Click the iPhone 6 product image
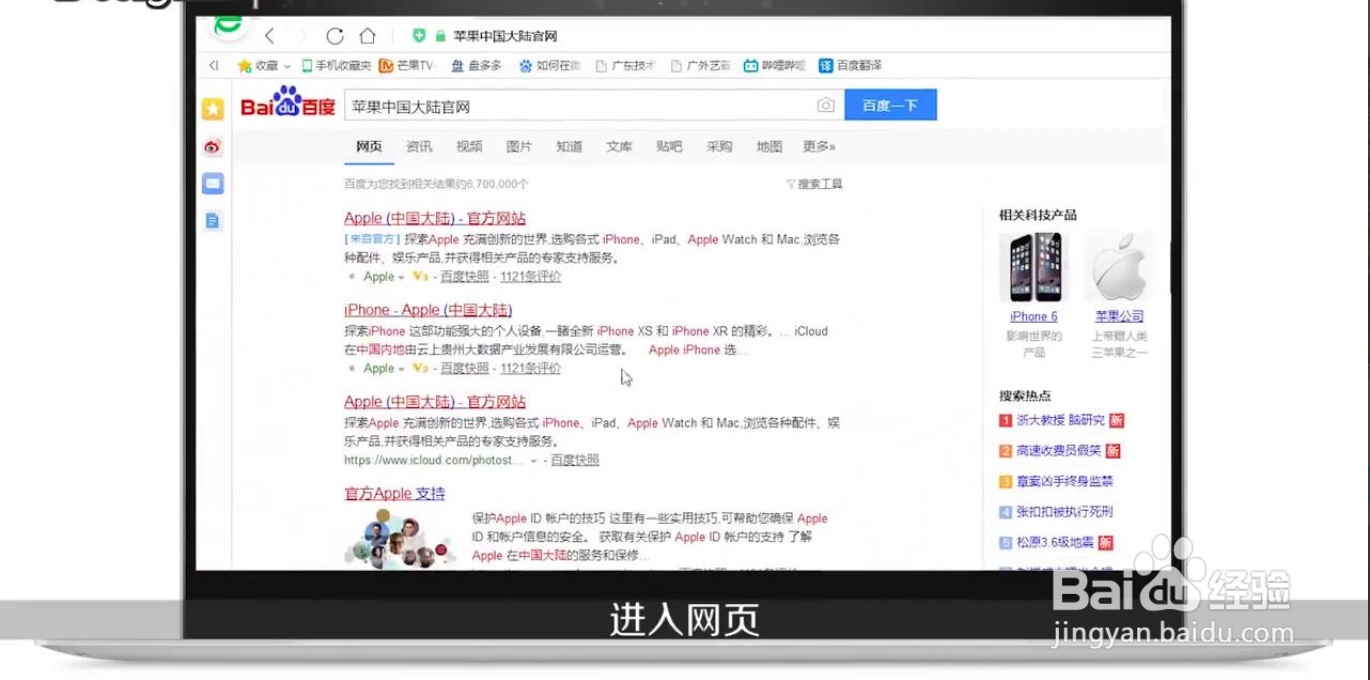The height and width of the screenshot is (680, 1370). point(1034,267)
